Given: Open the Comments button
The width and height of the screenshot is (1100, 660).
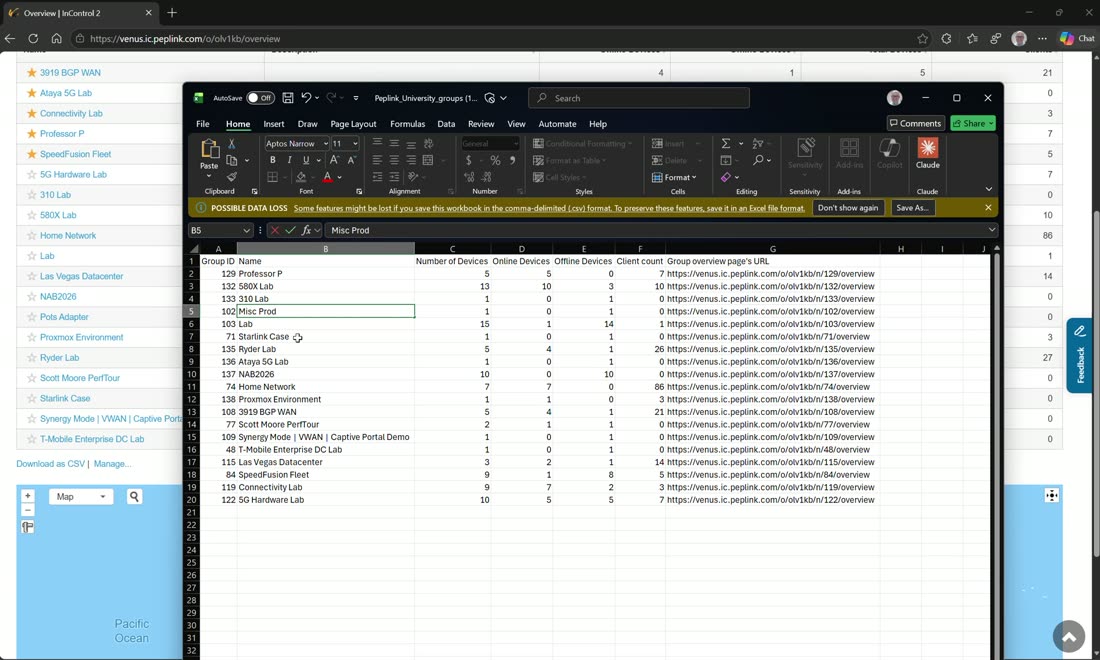Looking at the screenshot, I should click(915, 123).
